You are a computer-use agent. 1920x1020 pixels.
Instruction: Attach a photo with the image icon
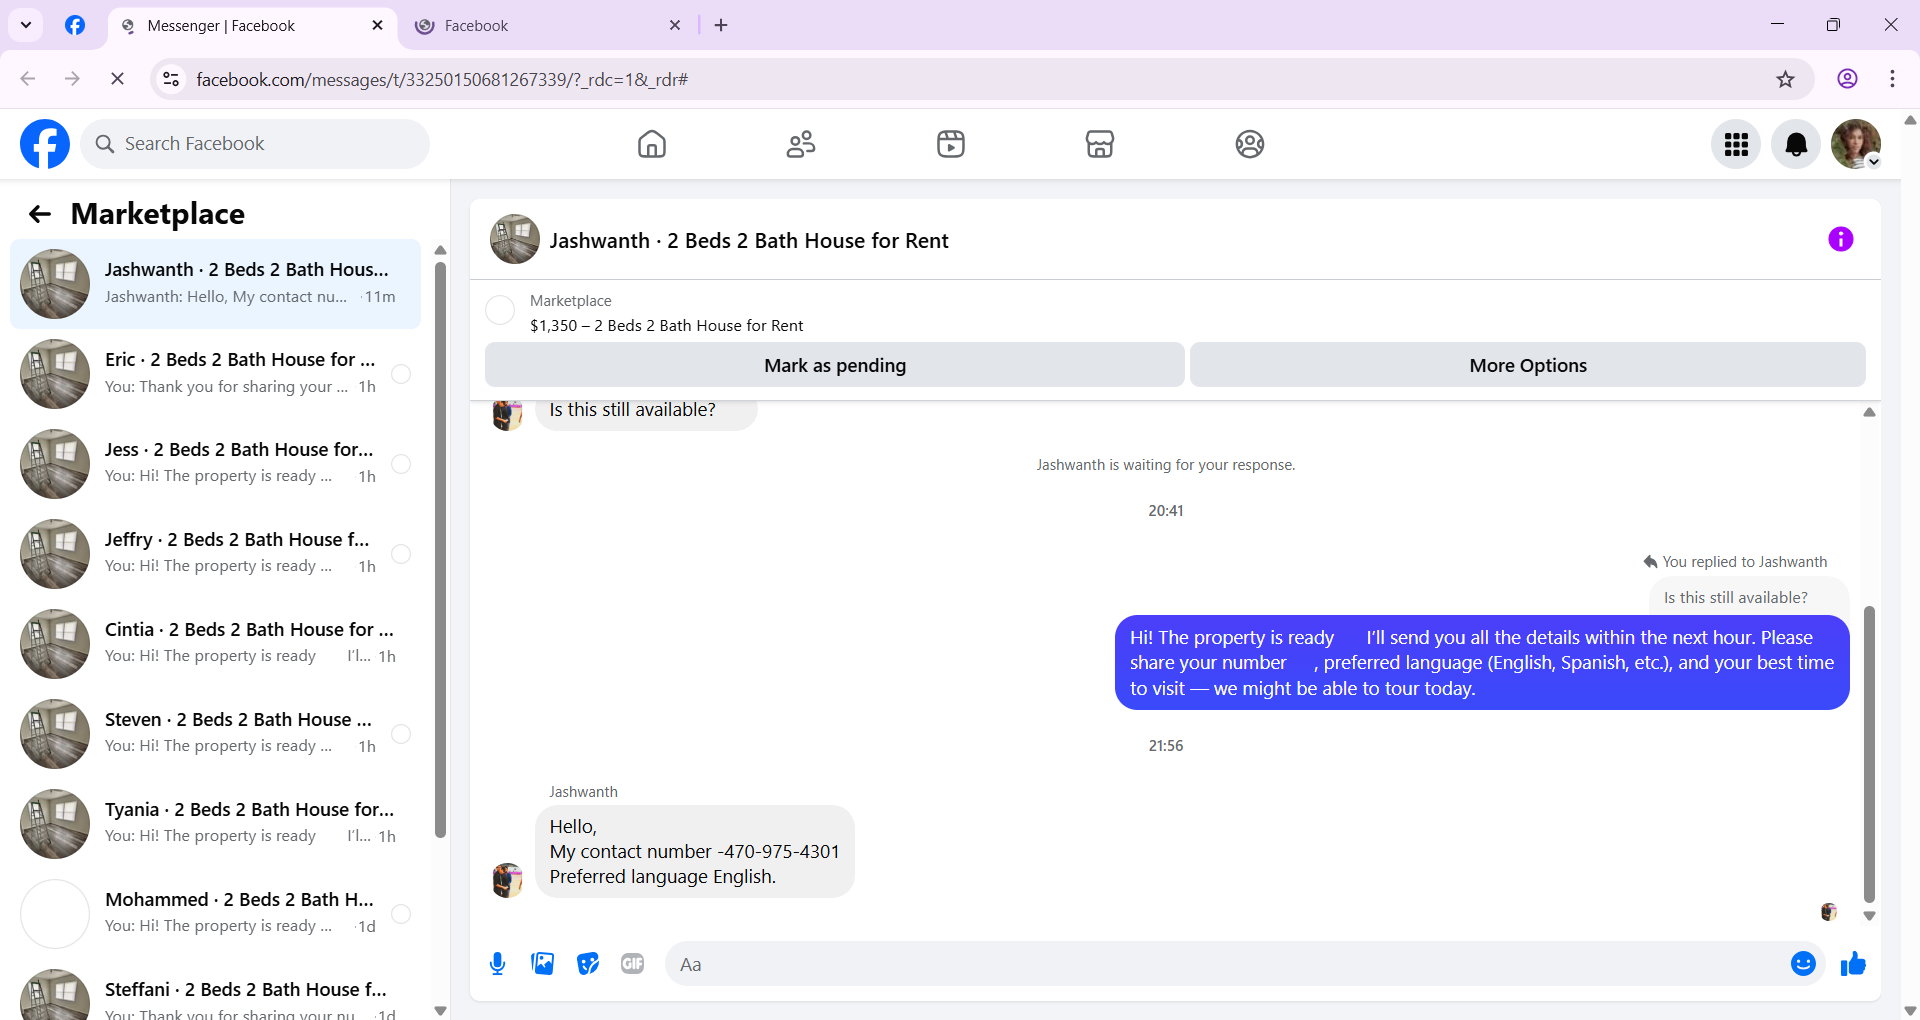point(543,964)
